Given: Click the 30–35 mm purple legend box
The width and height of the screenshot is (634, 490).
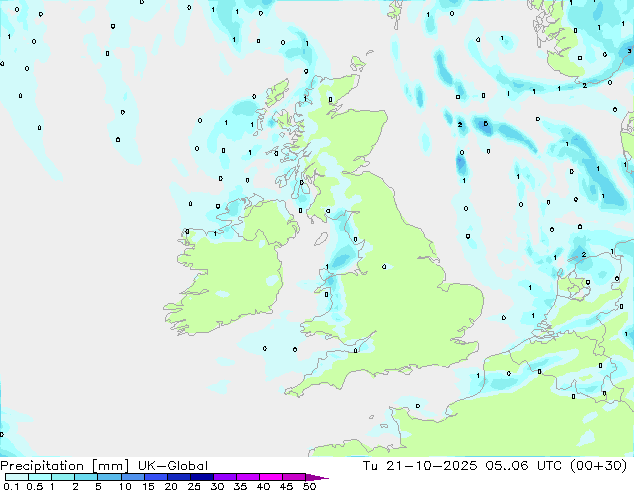Looking at the screenshot, I should [225, 477].
